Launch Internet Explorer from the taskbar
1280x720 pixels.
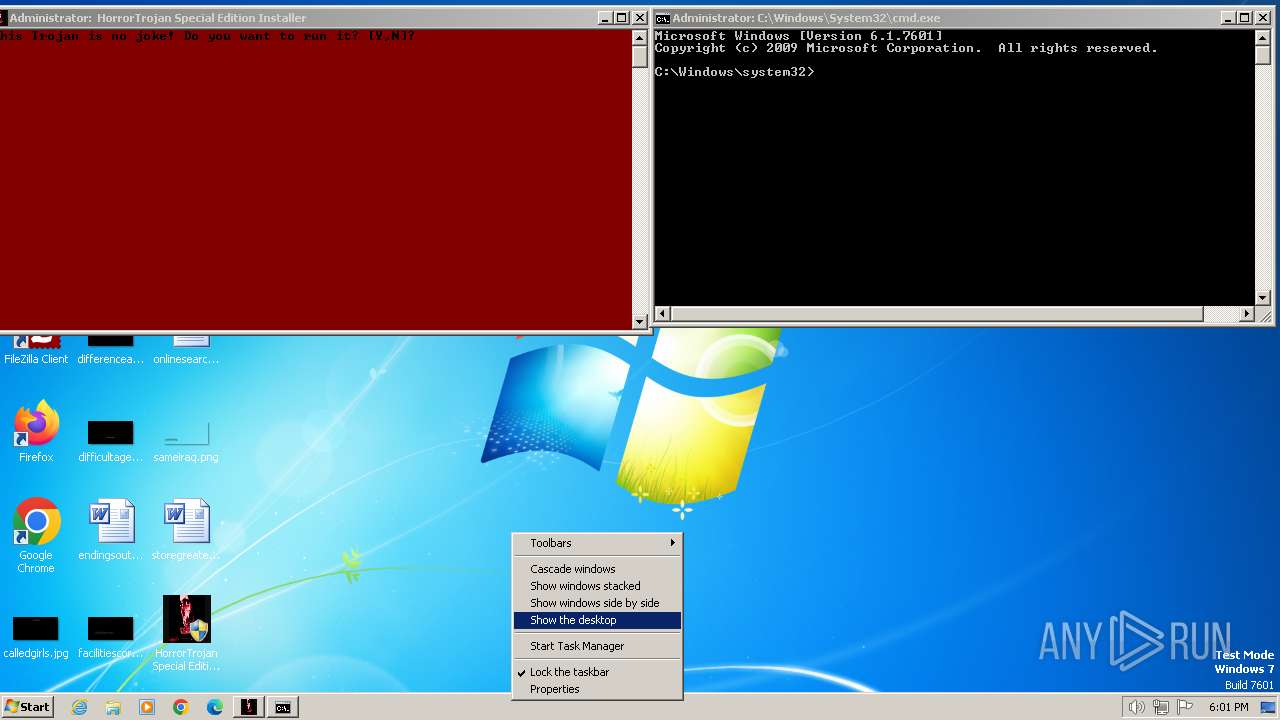click(79, 707)
